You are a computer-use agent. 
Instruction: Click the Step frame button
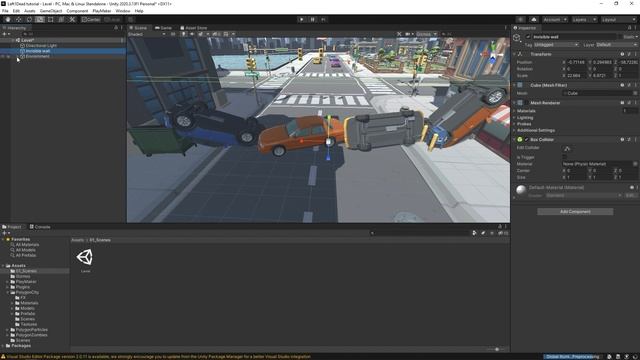(324, 19)
